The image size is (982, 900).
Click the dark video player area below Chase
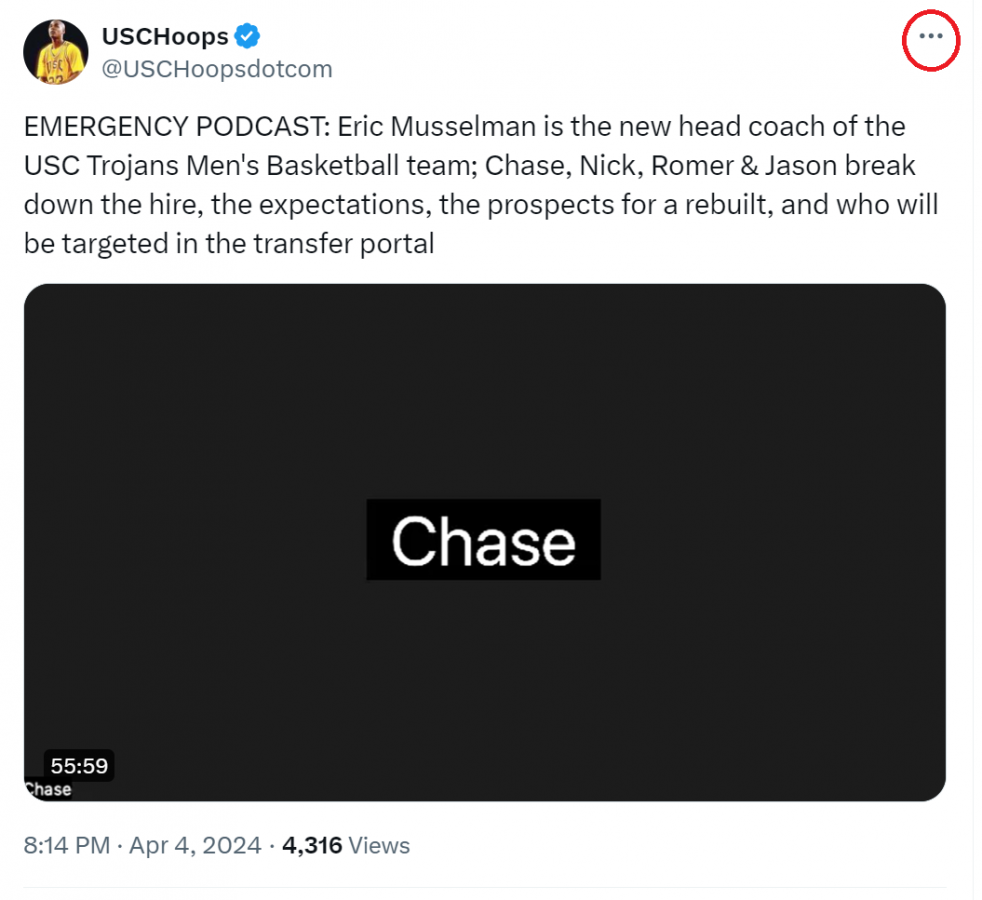[x=484, y=689]
